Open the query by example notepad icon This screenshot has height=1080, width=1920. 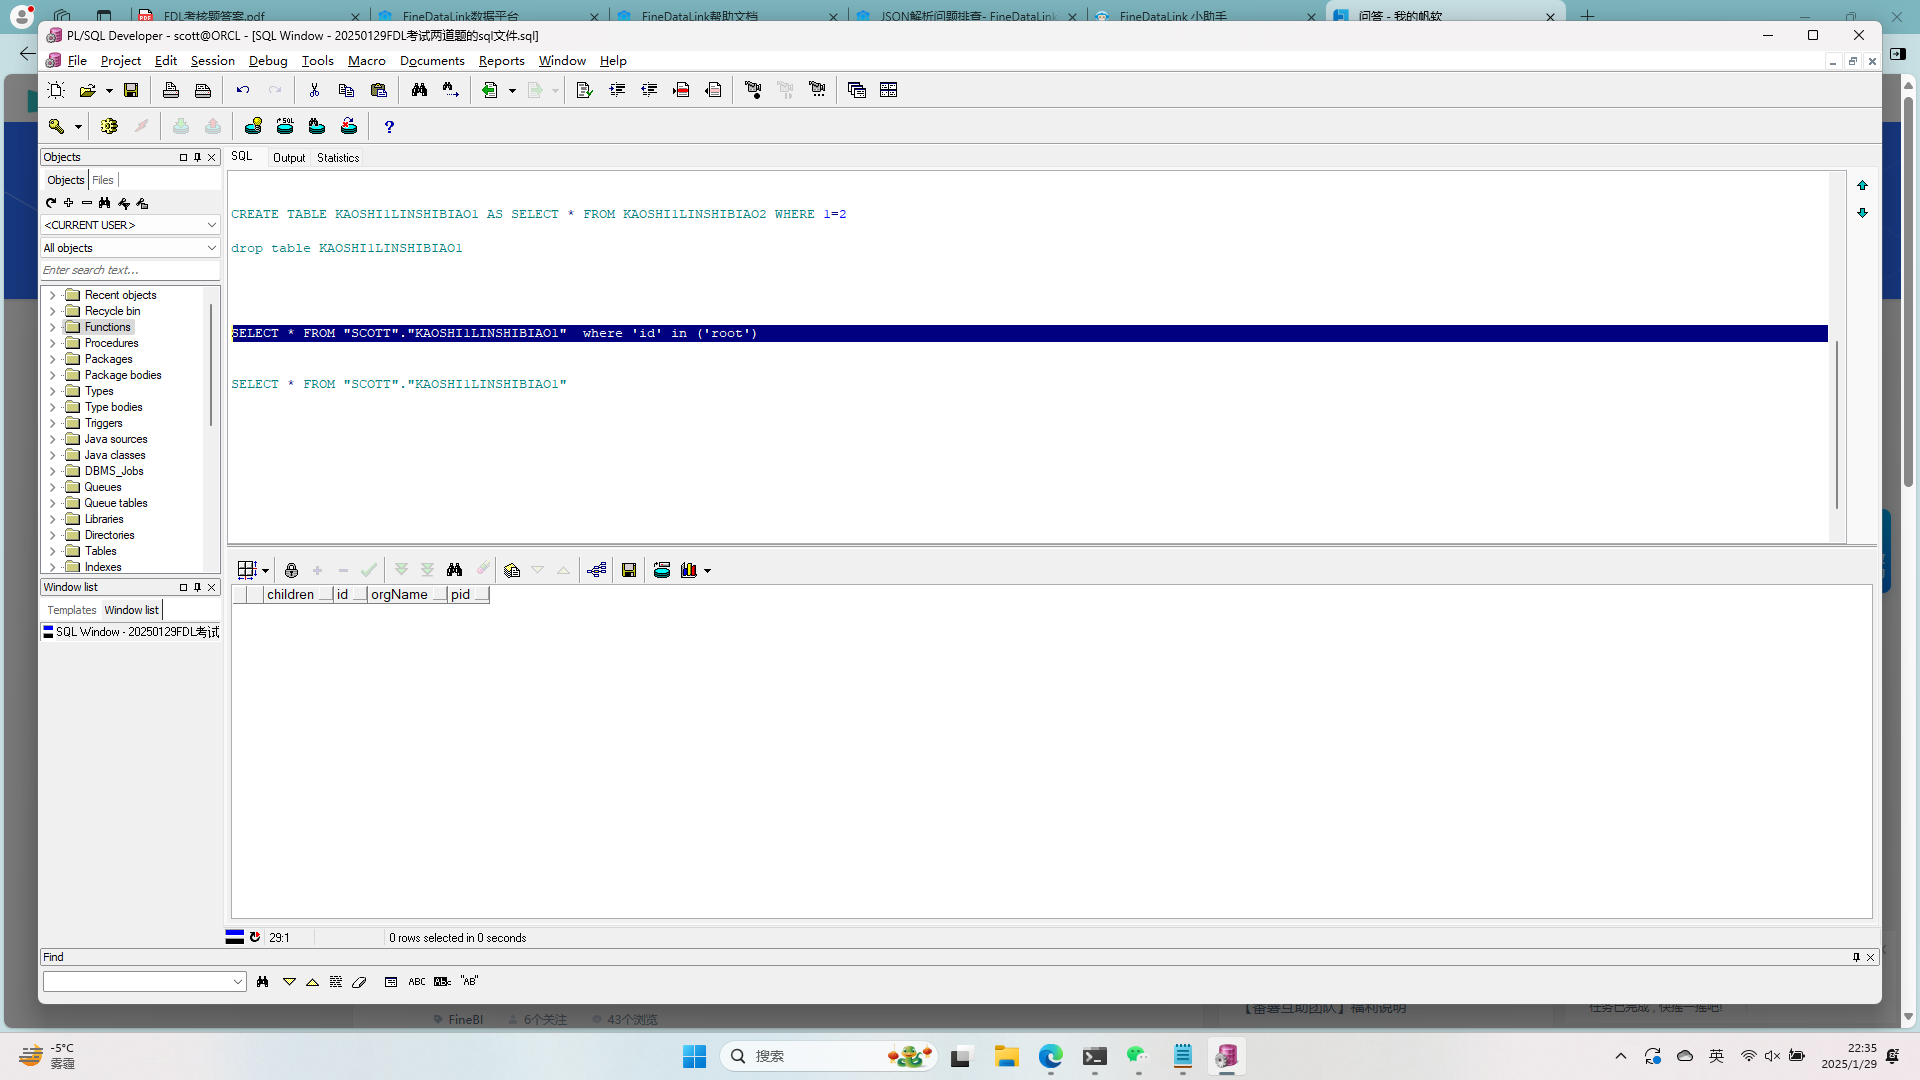click(x=512, y=570)
